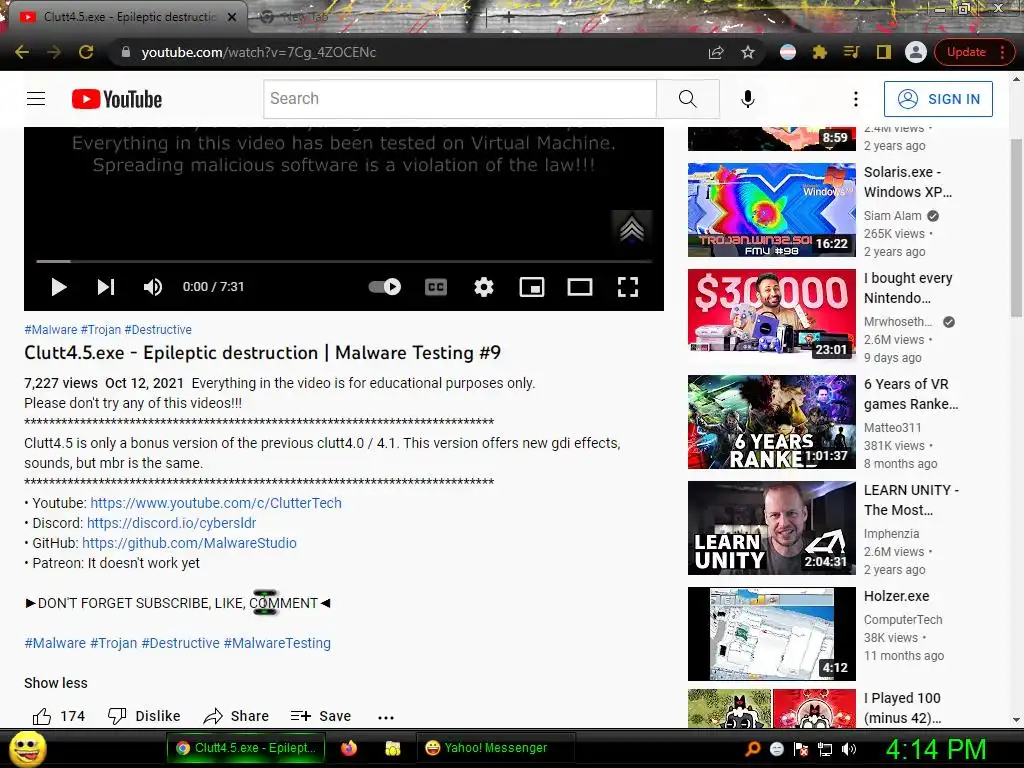The width and height of the screenshot is (1024, 768).
Task: Open YouTube hamburger guide menu
Action: tap(36, 99)
